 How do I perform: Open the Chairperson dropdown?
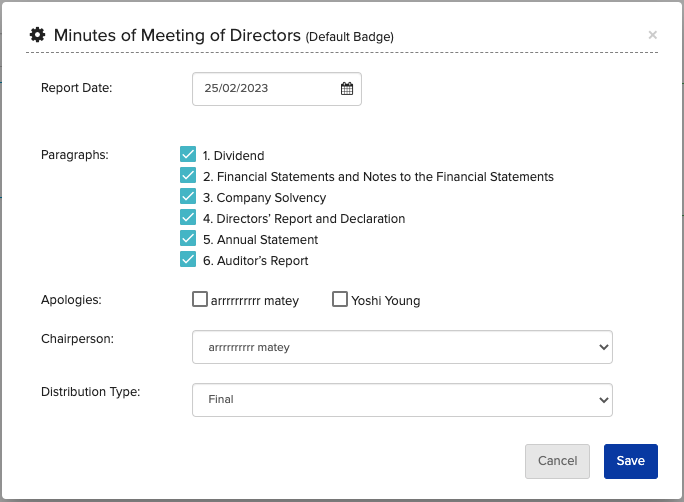(402, 347)
